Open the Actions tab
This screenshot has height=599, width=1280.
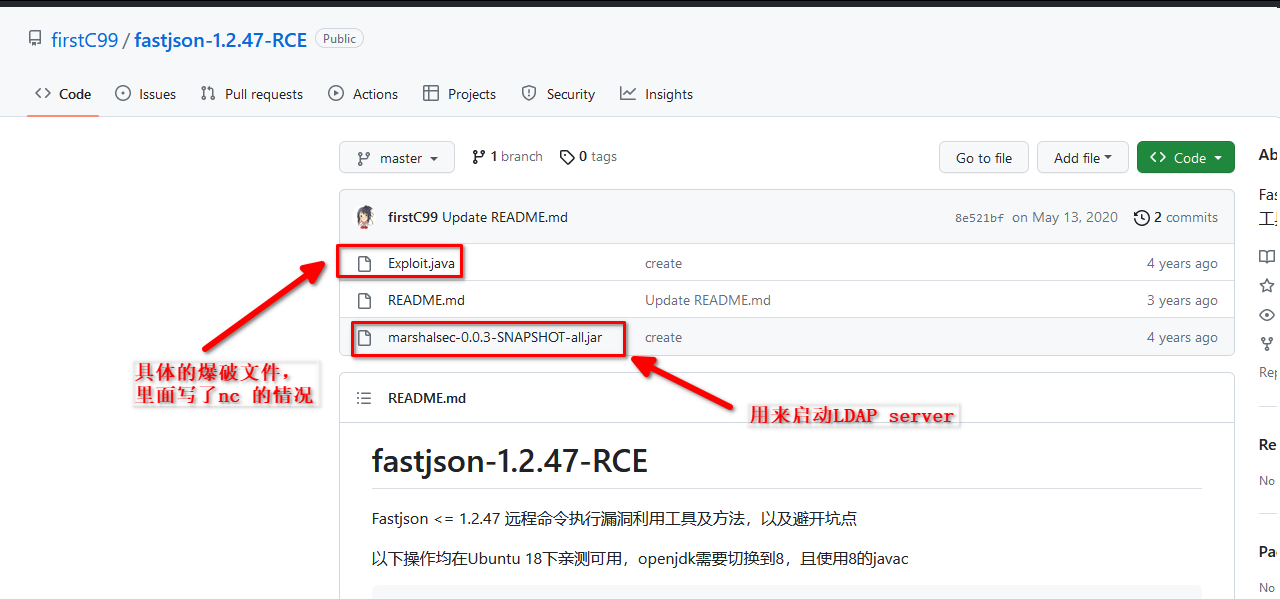363,94
